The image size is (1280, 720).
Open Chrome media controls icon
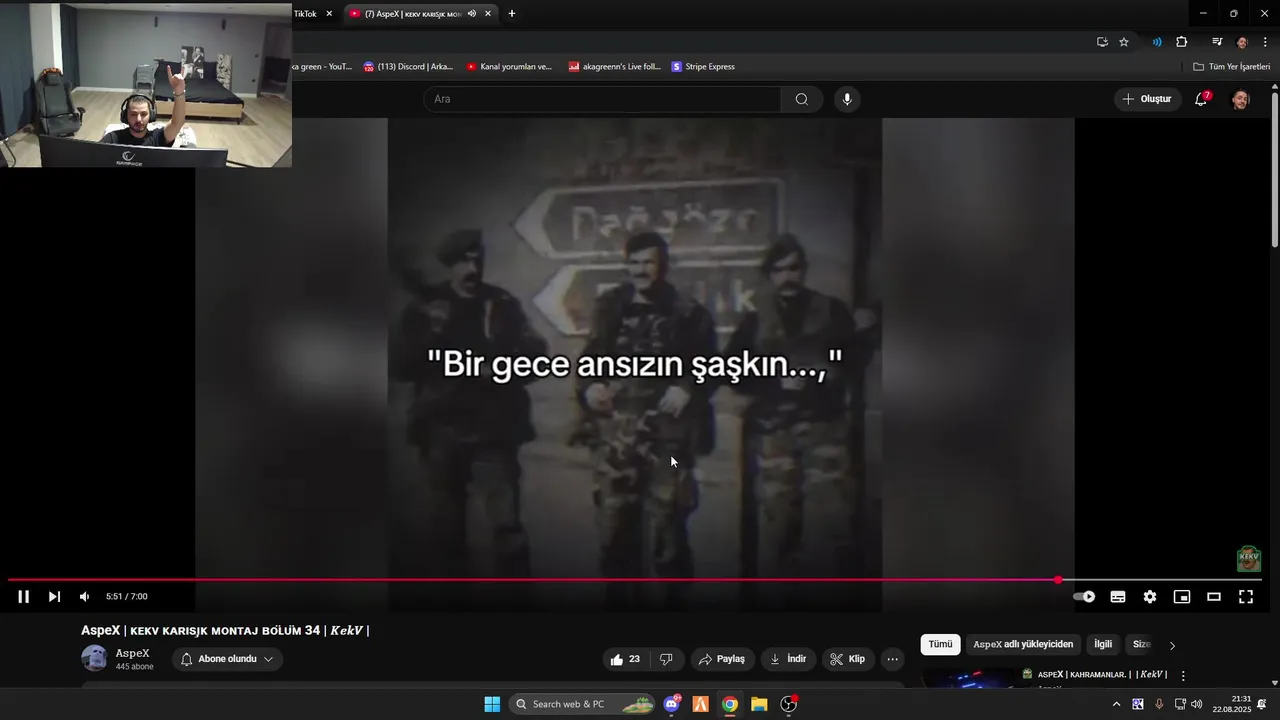tap(1217, 42)
